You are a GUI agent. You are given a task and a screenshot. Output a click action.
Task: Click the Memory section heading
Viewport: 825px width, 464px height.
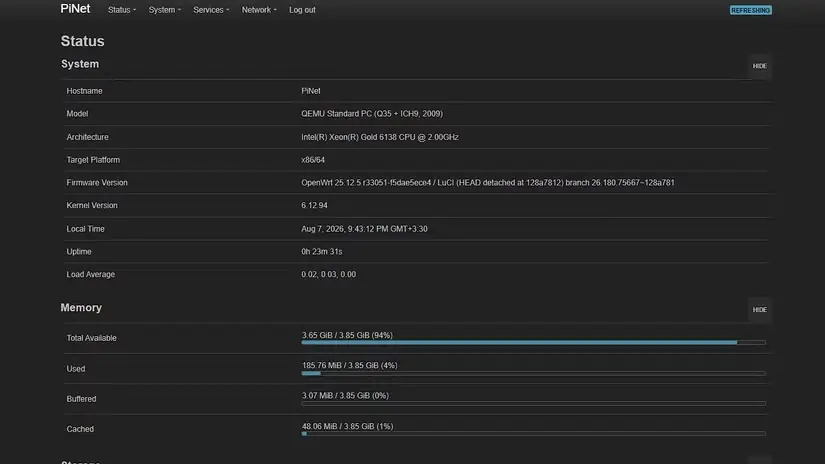tap(81, 308)
